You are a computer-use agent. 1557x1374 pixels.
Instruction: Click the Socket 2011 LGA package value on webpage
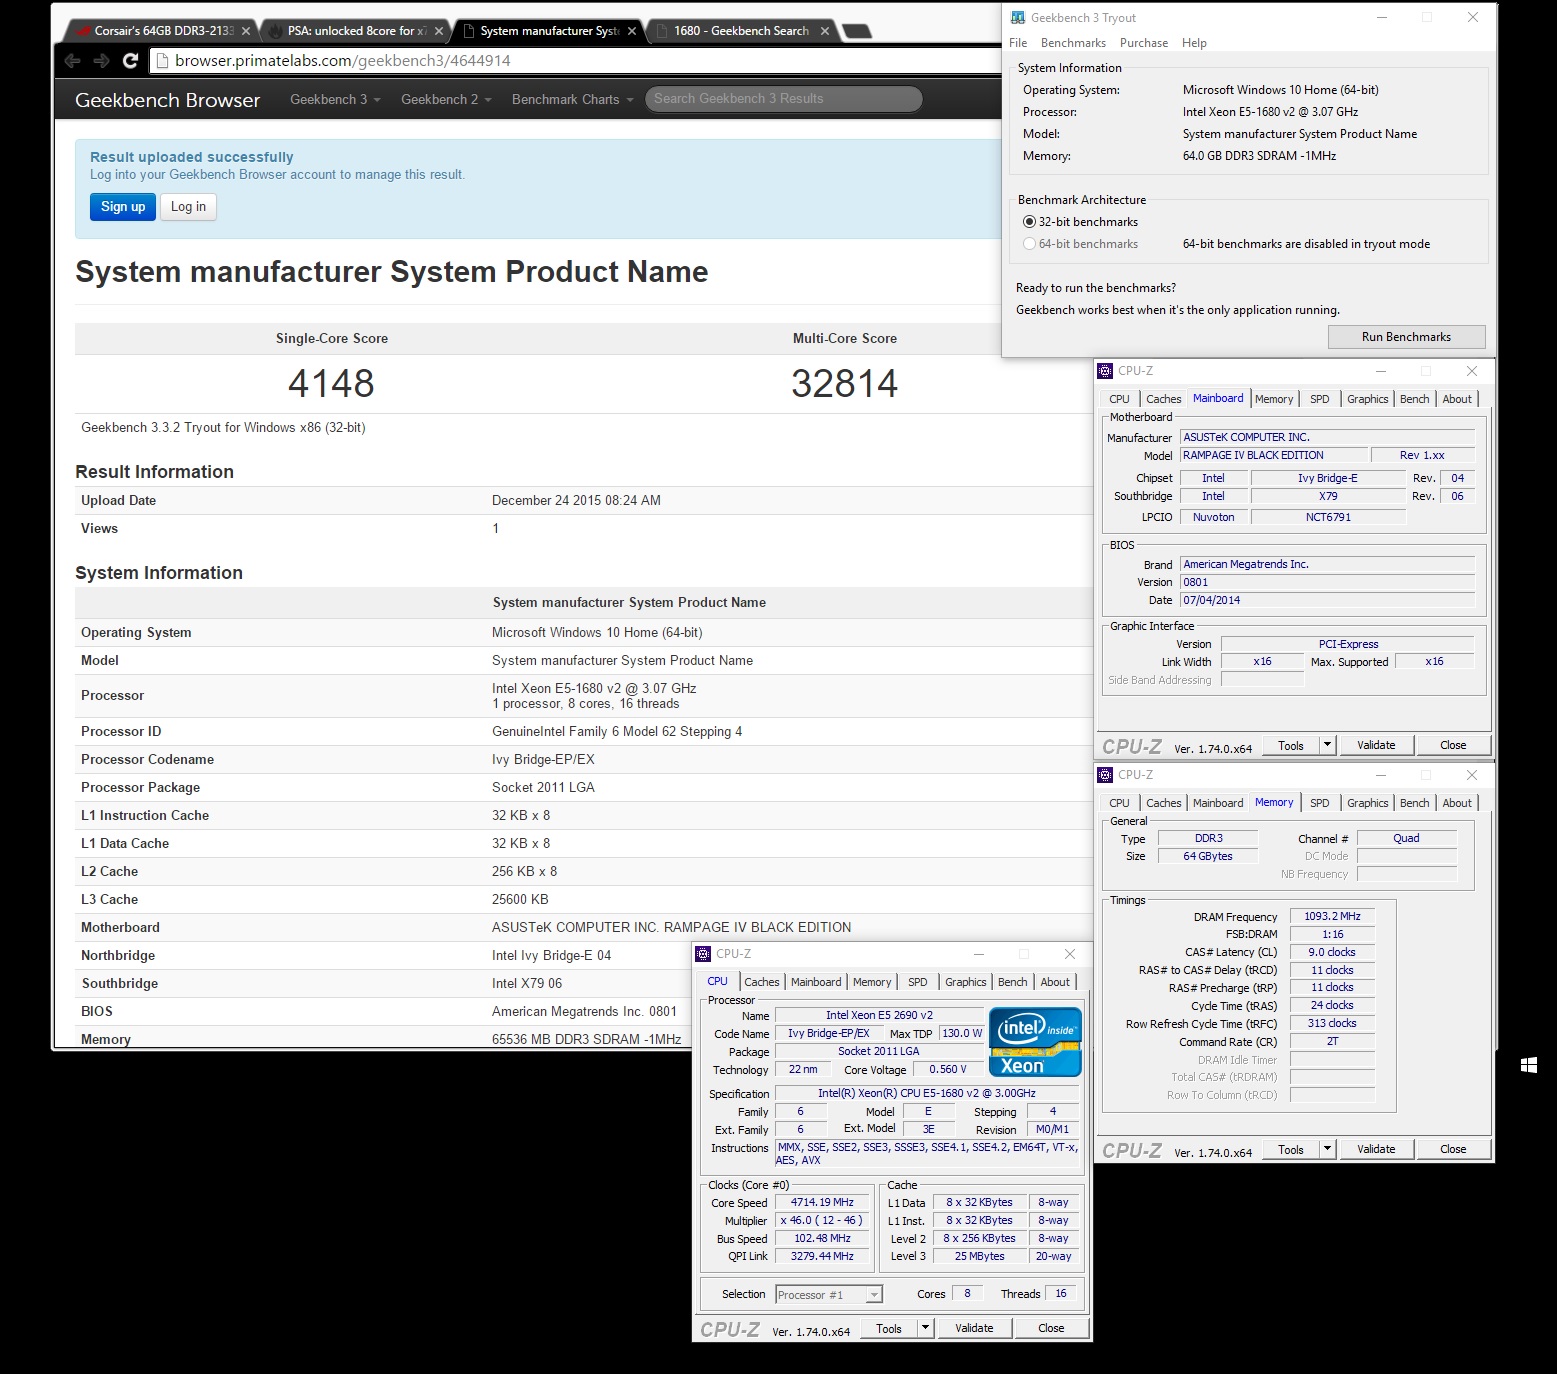(543, 787)
